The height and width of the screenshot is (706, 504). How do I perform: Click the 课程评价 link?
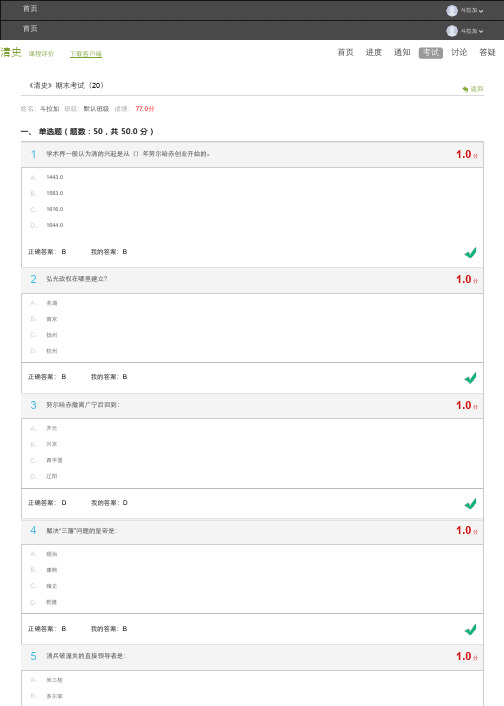41,54
